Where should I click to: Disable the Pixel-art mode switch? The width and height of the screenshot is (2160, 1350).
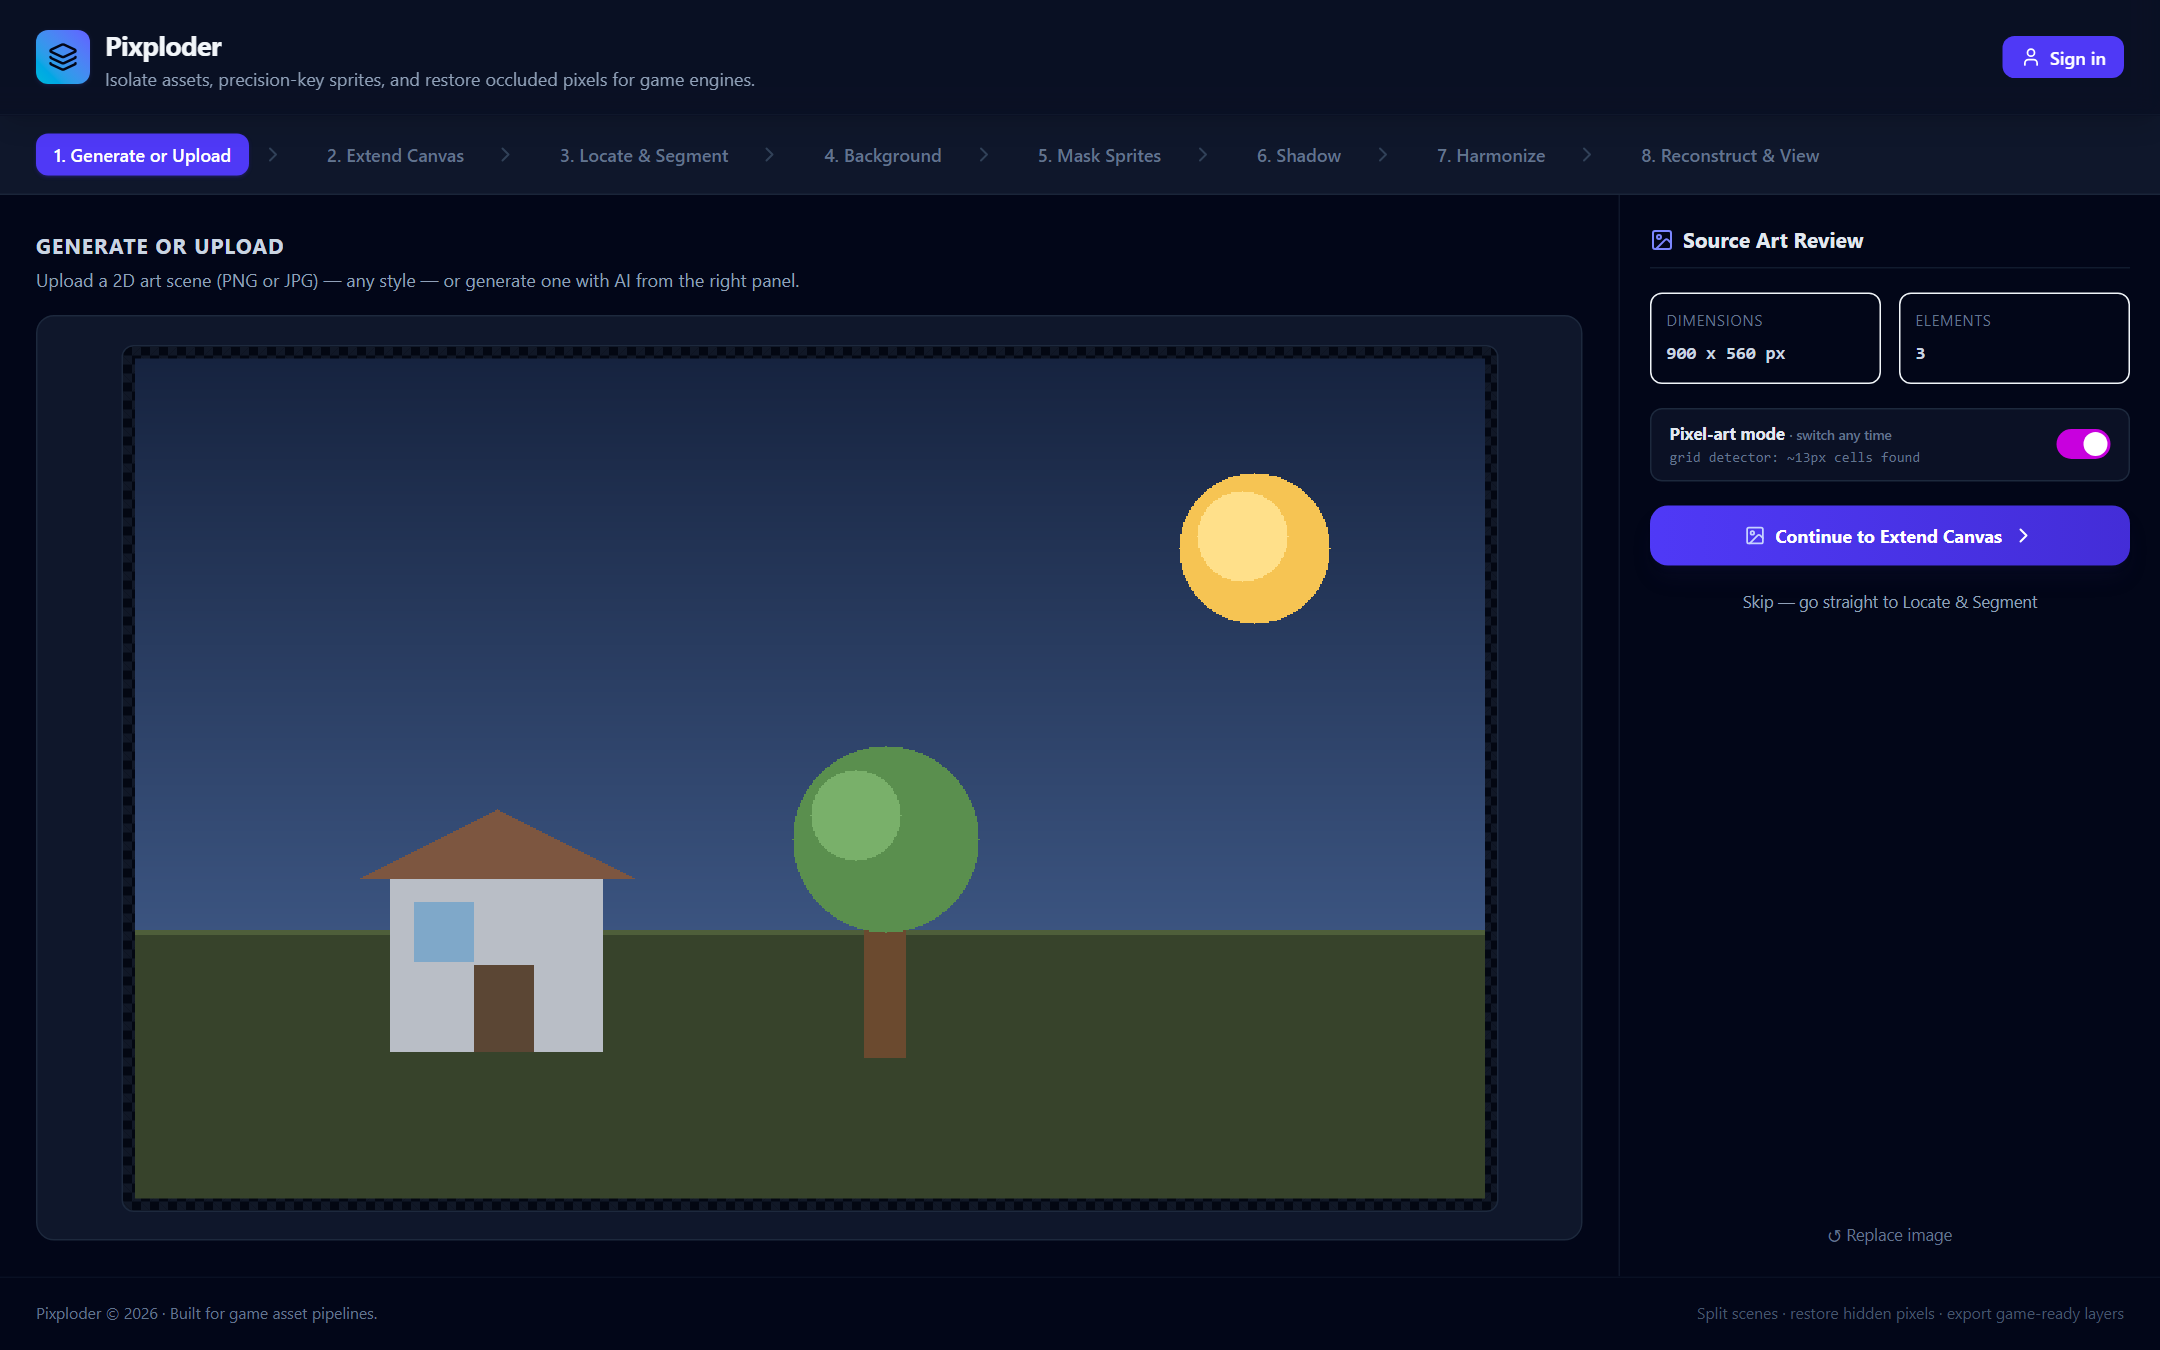tap(2083, 444)
